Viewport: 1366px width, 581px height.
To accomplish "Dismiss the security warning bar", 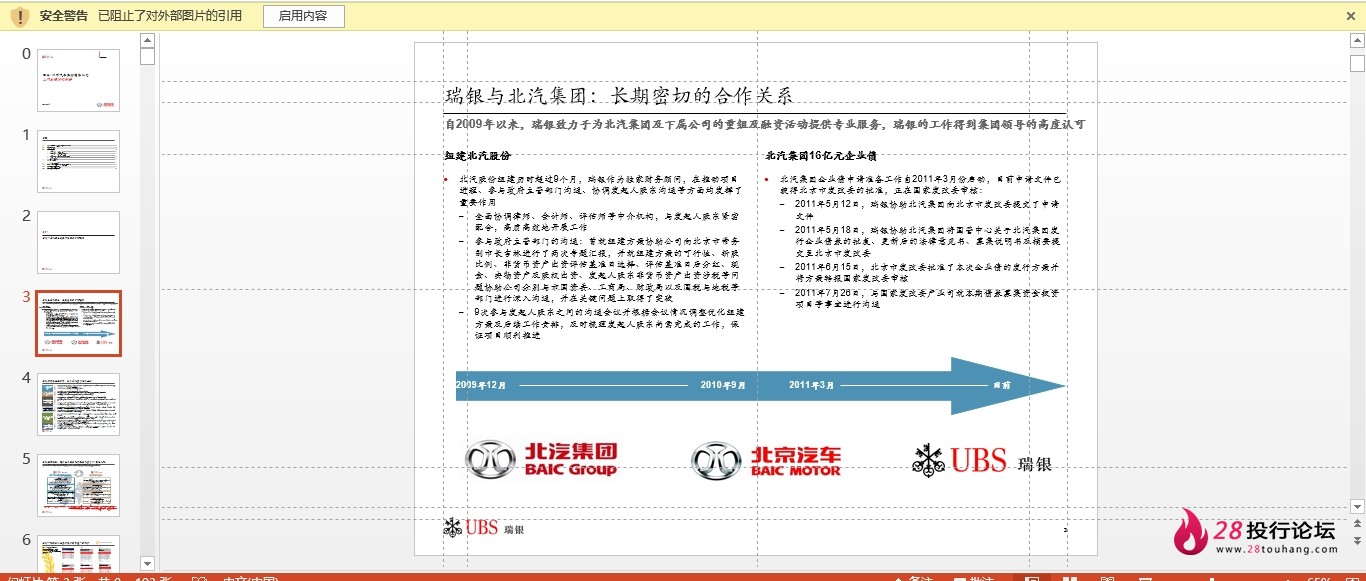I will click(1351, 16).
